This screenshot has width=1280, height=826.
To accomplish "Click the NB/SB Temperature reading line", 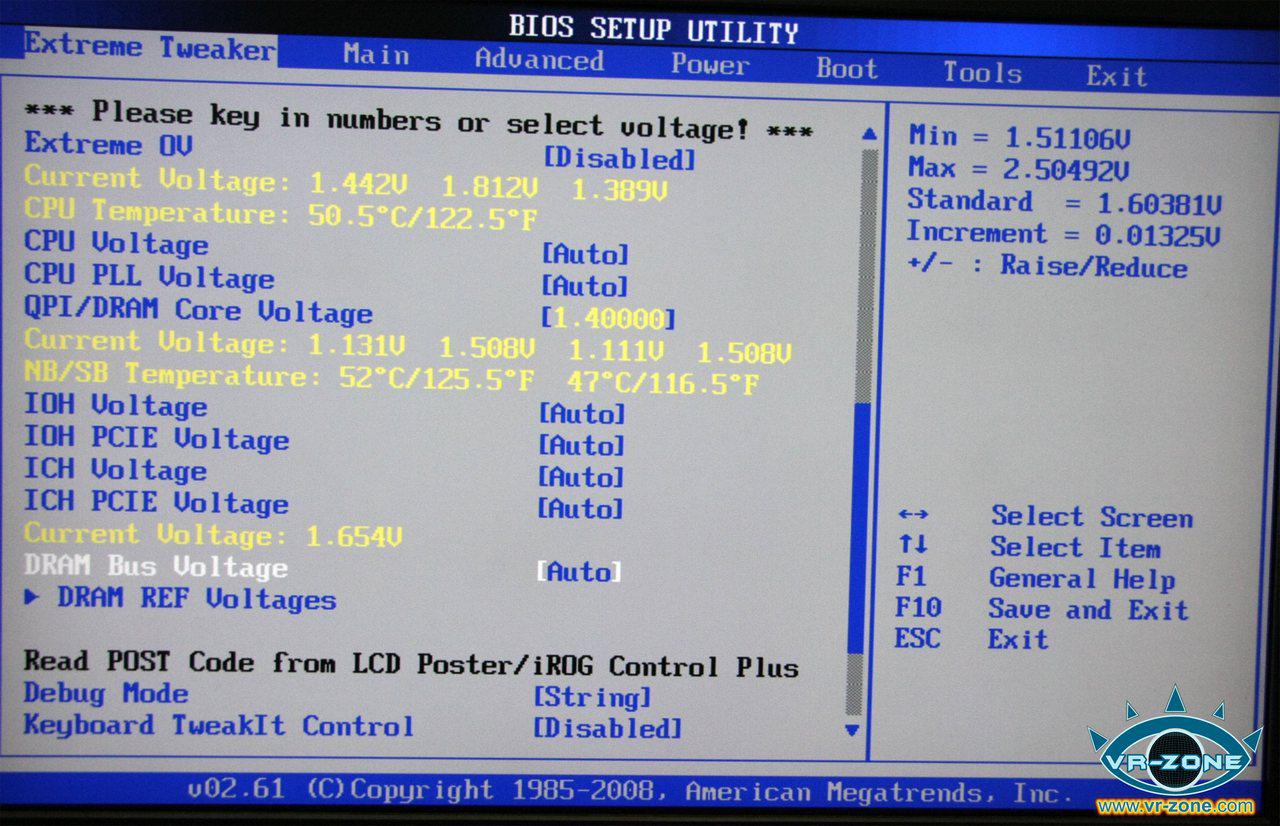I will pos(391,378).
